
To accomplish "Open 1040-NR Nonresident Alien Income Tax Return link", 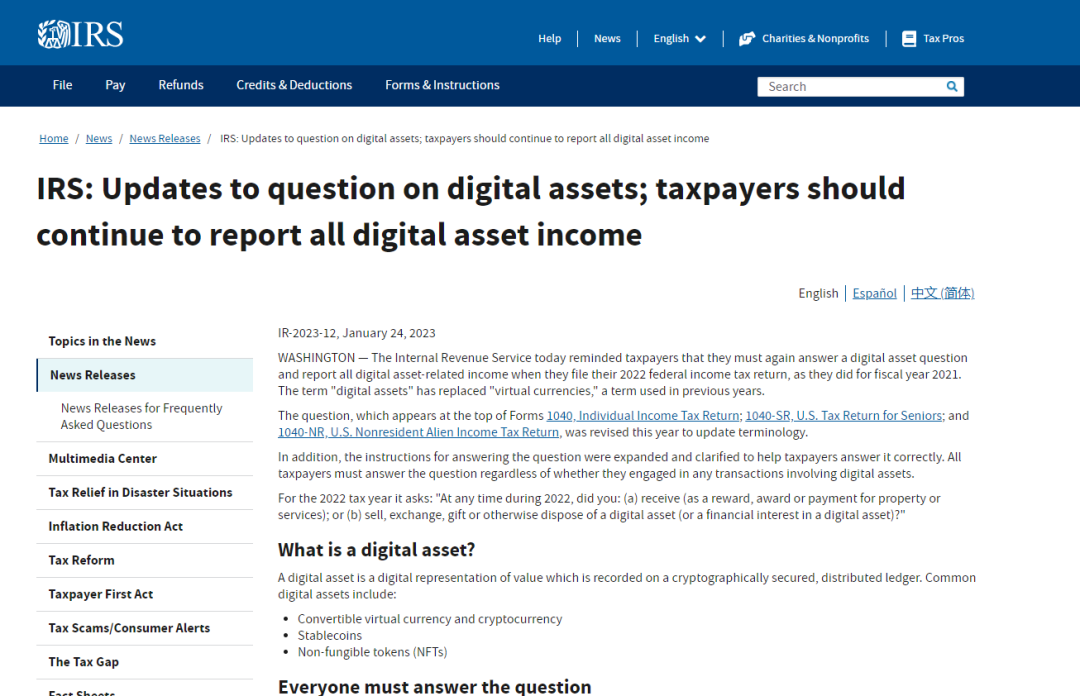I will pyautogui.click(x=418, y=432).
